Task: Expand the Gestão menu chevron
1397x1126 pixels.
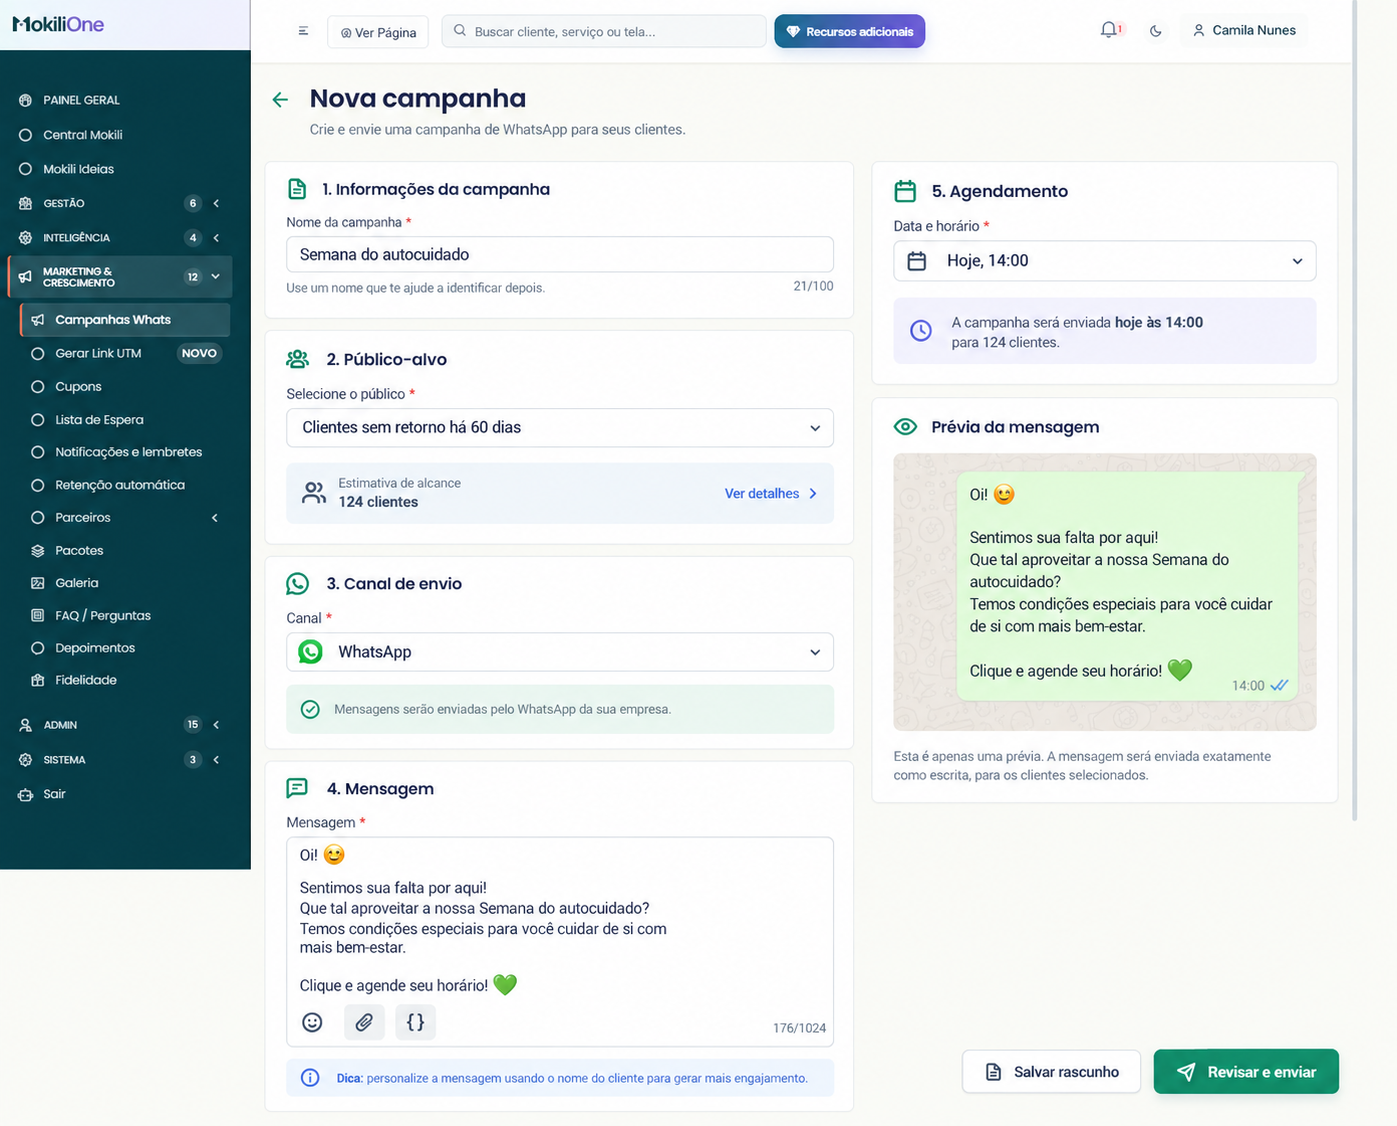Action: coord(216,204)
